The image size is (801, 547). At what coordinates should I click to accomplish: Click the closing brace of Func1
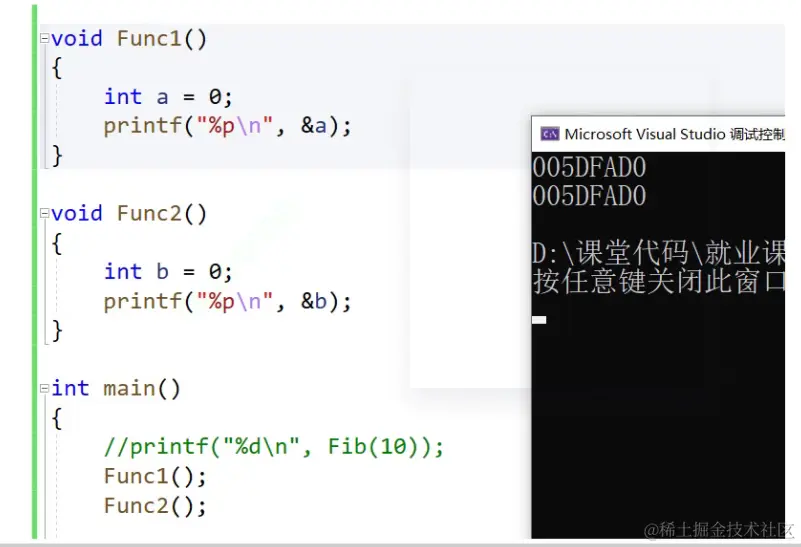tap(57, 155)
